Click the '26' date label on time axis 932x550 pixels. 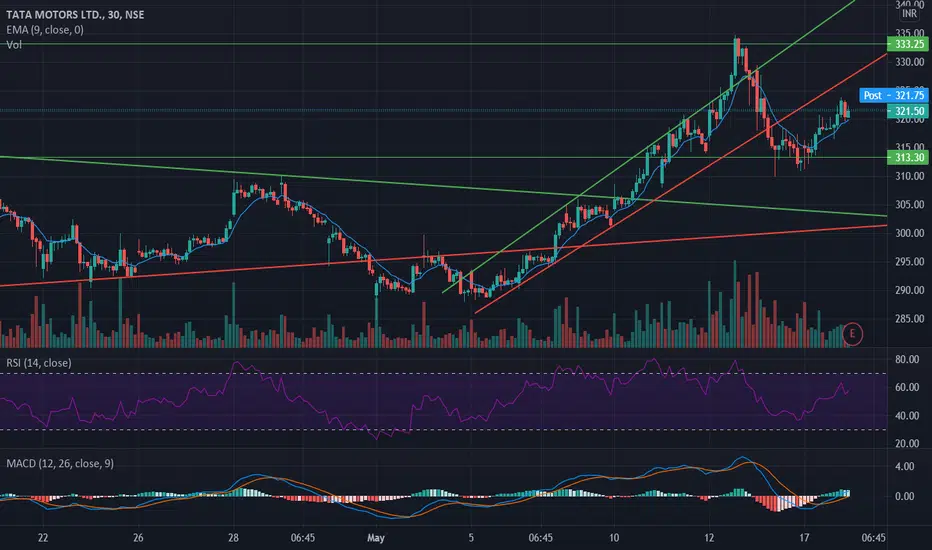[138, 538]
